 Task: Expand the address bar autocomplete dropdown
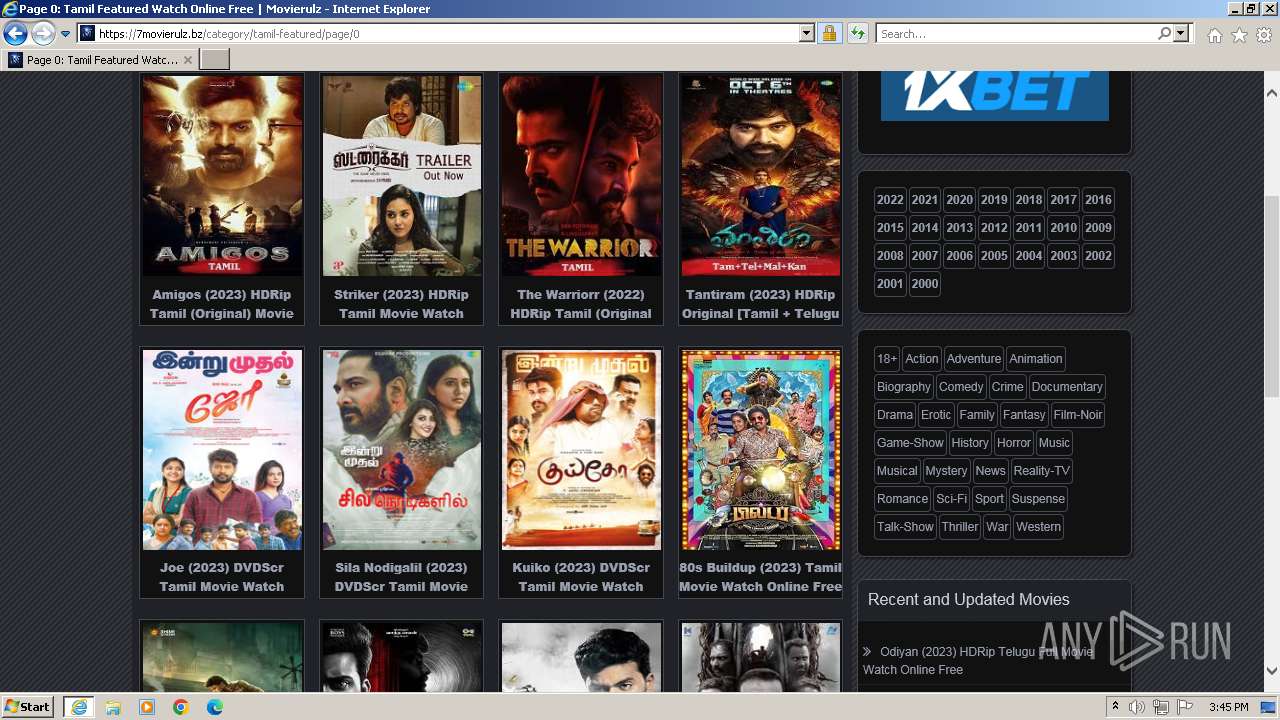(x=807, y=34)
